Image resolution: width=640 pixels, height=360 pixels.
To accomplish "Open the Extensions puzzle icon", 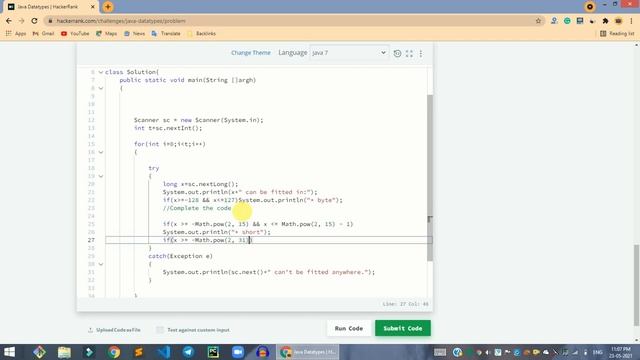I will tap(605, 20).
